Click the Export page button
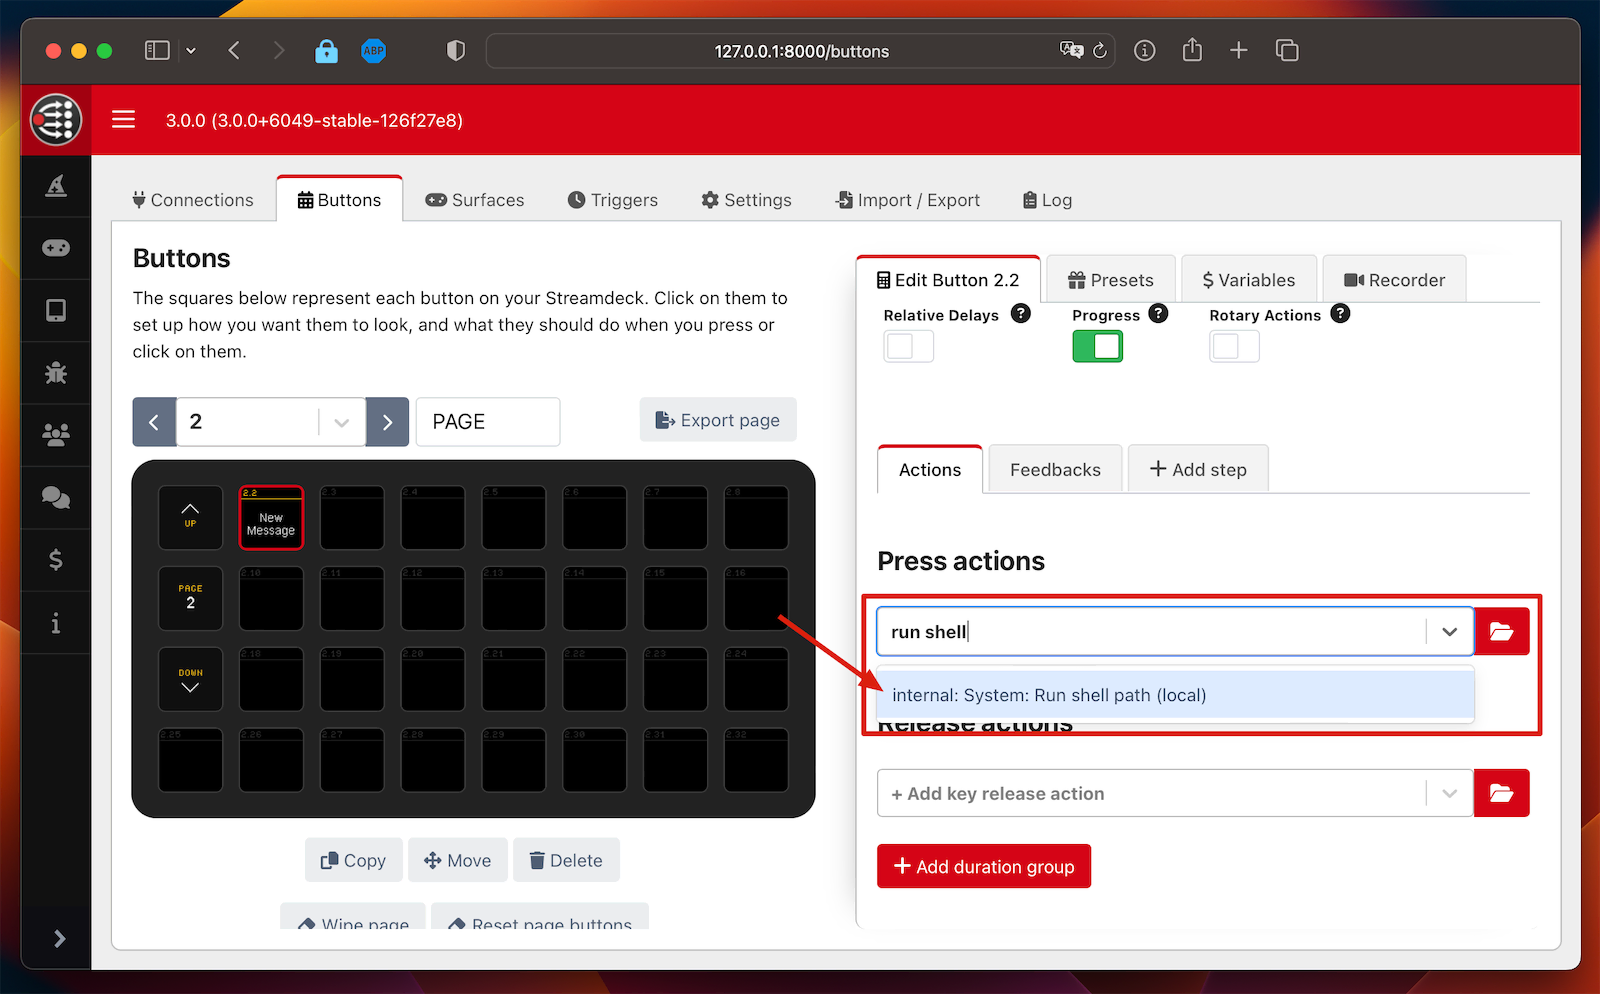The width and height of the screenshot is (1600, 994). [x=718, y=420]
